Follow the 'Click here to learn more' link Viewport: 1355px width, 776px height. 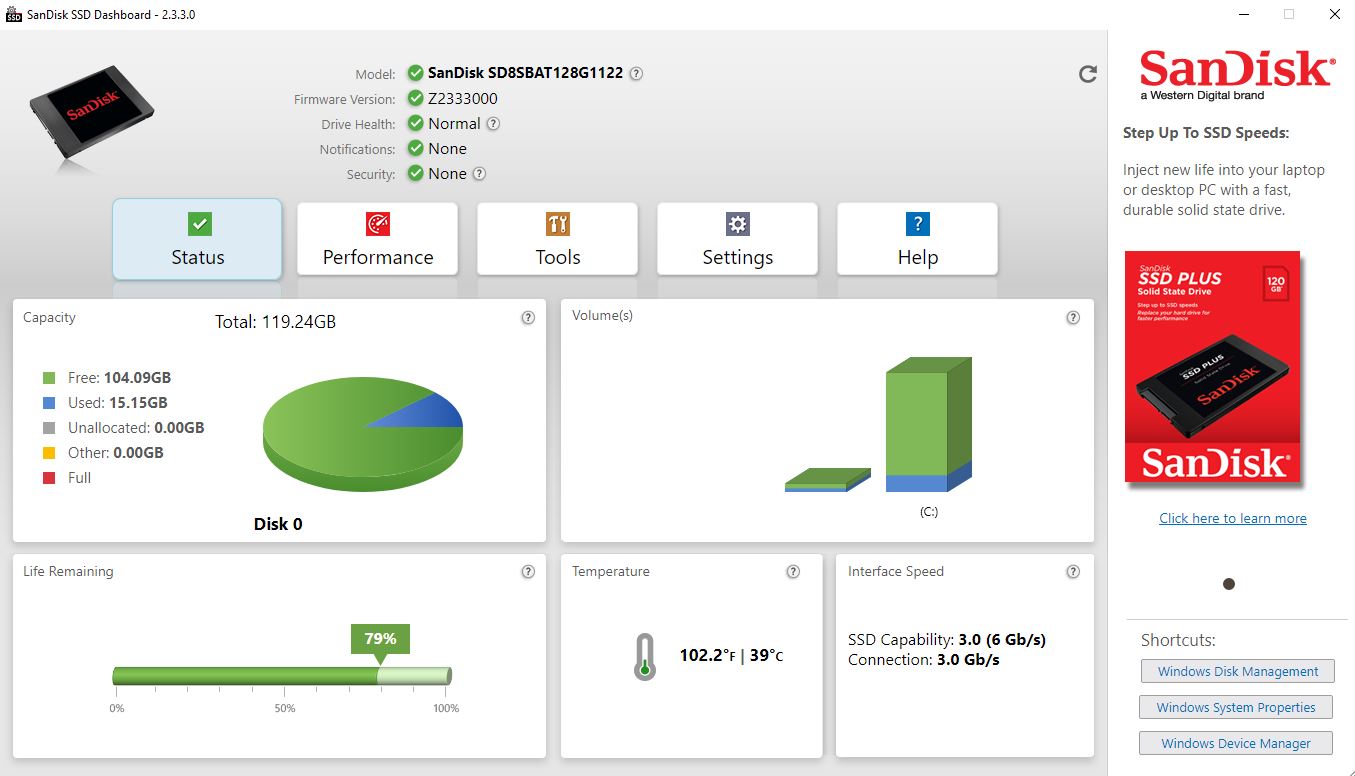click(x=1232, y=518)
